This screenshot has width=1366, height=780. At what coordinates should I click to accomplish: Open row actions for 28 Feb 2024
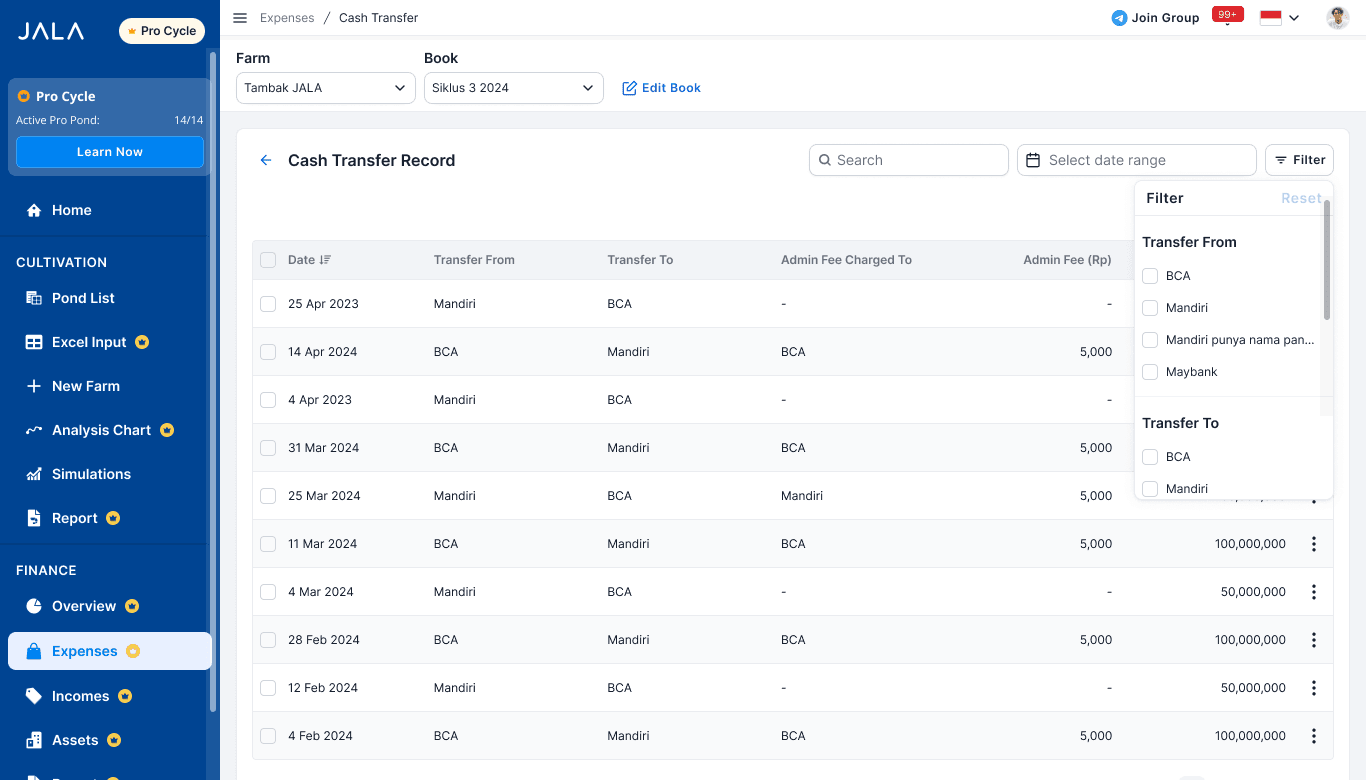pyautogui.click(x=1314, y=640)
